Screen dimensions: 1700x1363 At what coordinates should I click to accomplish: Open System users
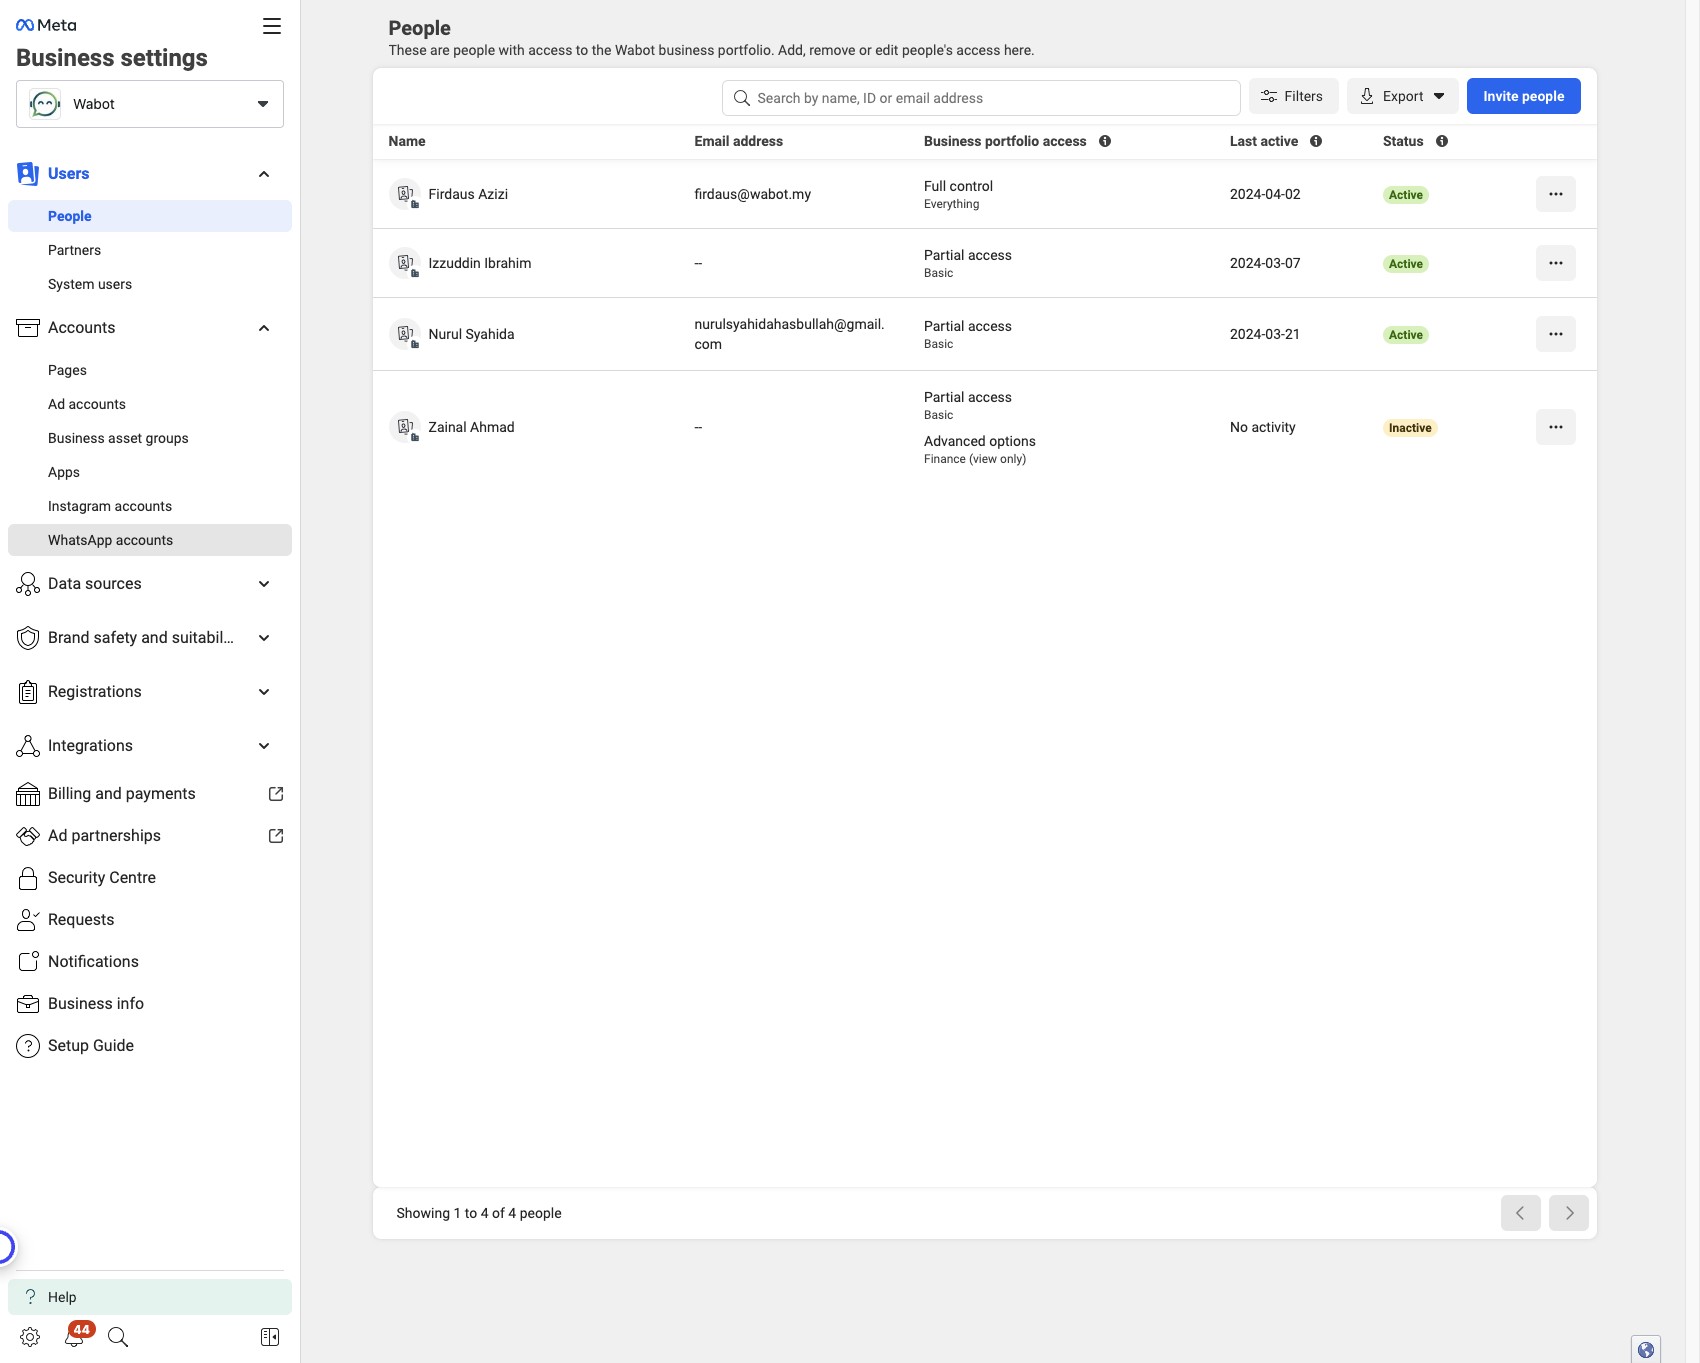[150, 284]
